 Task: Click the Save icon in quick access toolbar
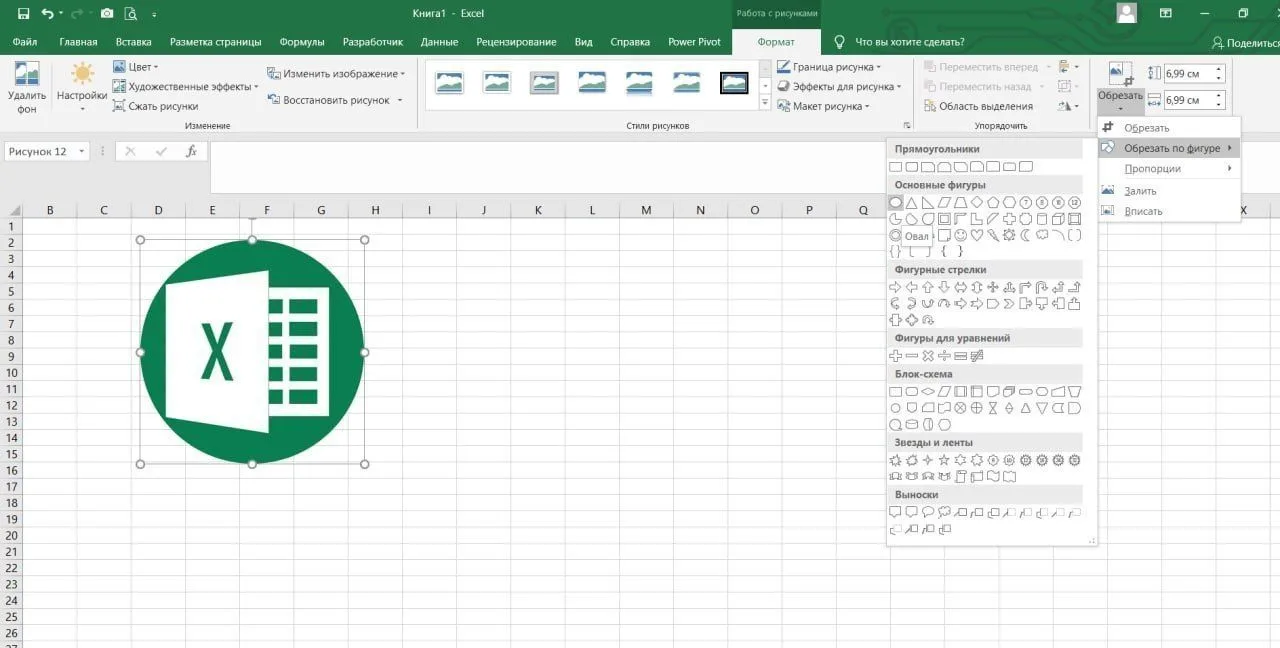(x=23, y=14)
